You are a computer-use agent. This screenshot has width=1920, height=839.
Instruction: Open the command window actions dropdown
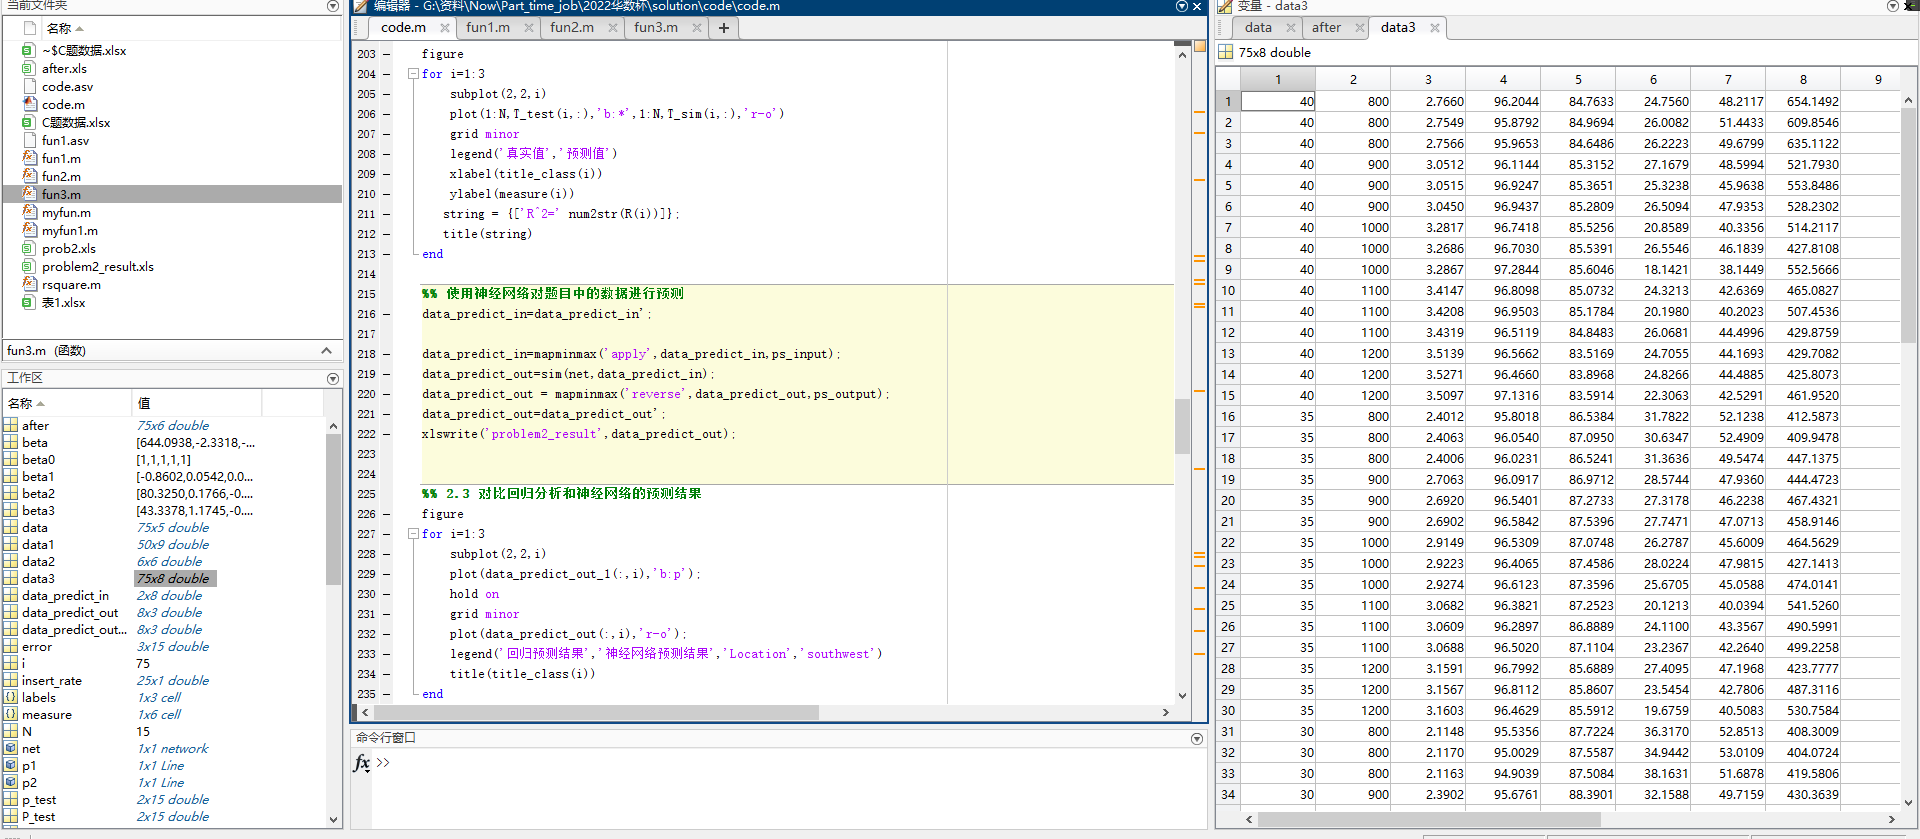pyautogui.click(x=1197, y=738)
